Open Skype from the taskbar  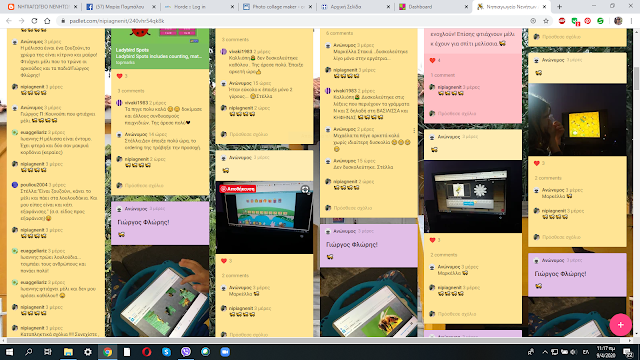166,352
